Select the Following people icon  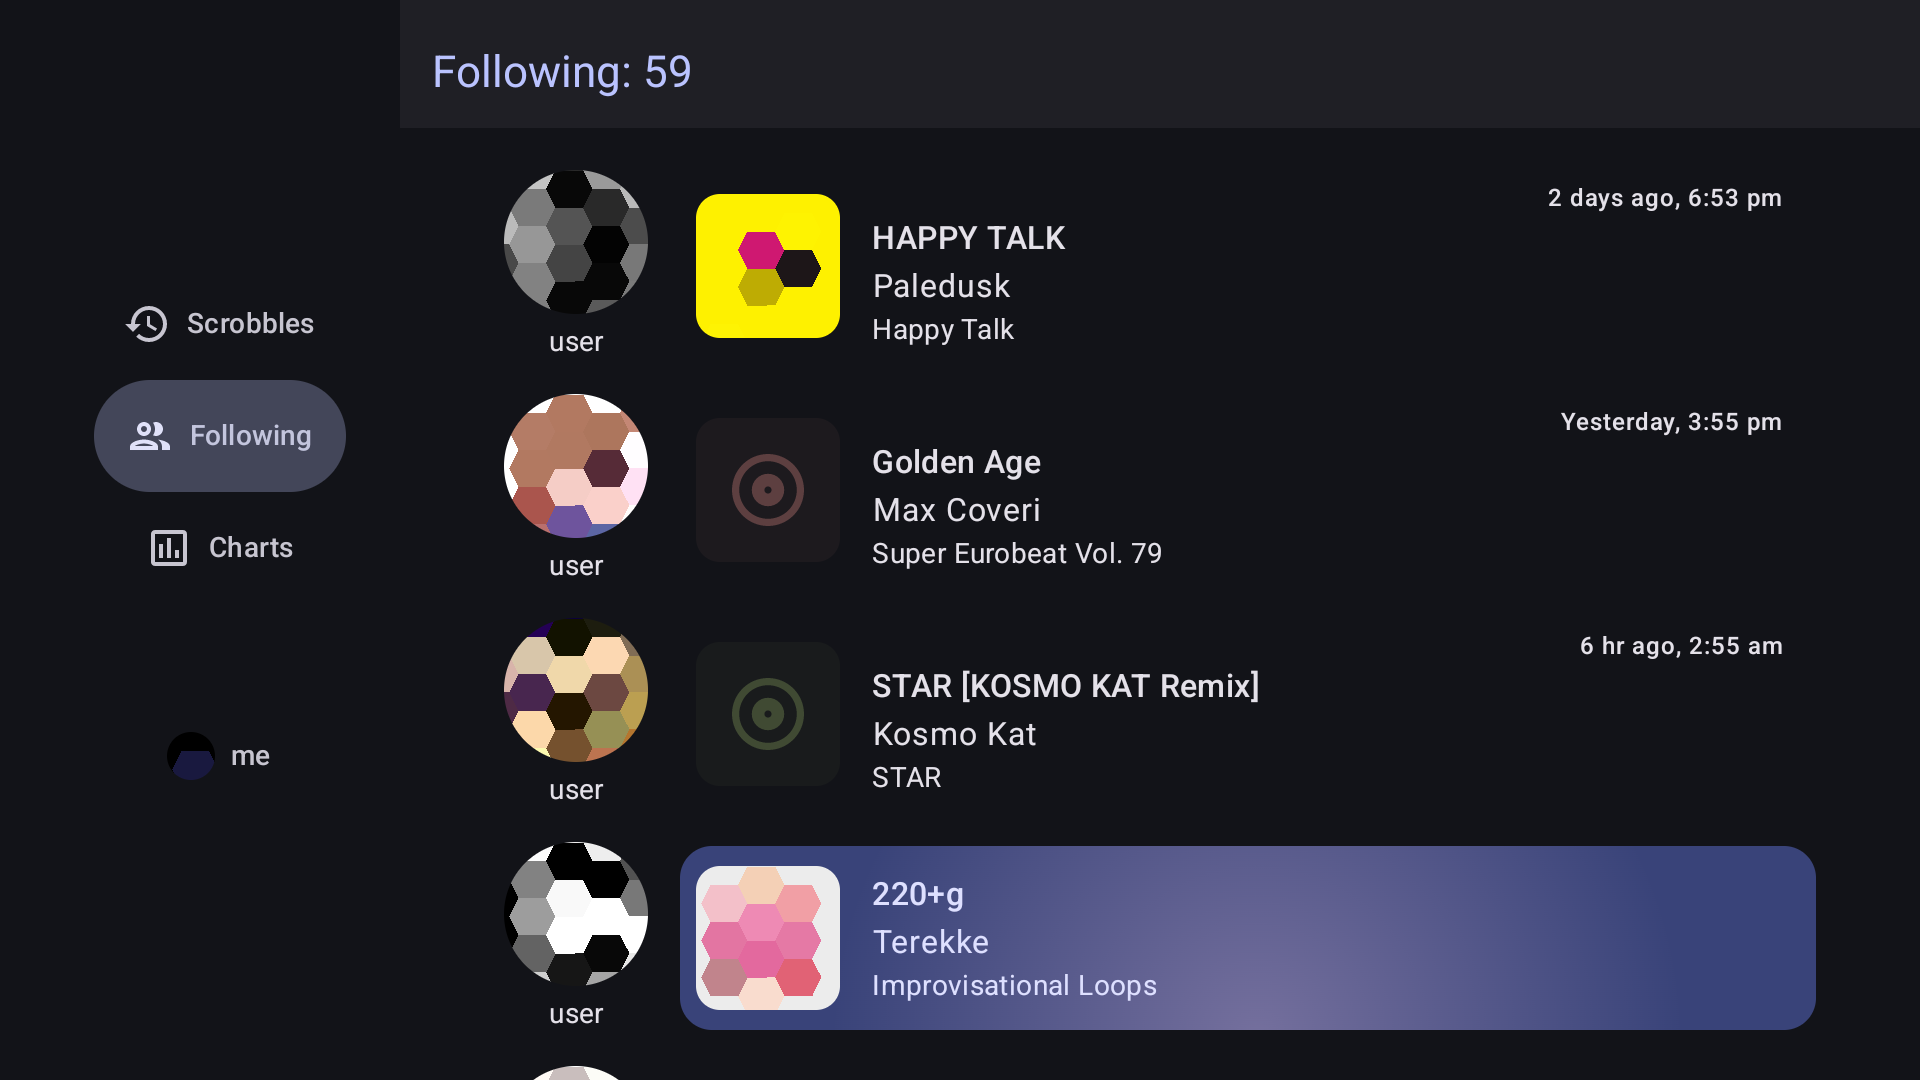pyautogui.click(x=150, y=436)
